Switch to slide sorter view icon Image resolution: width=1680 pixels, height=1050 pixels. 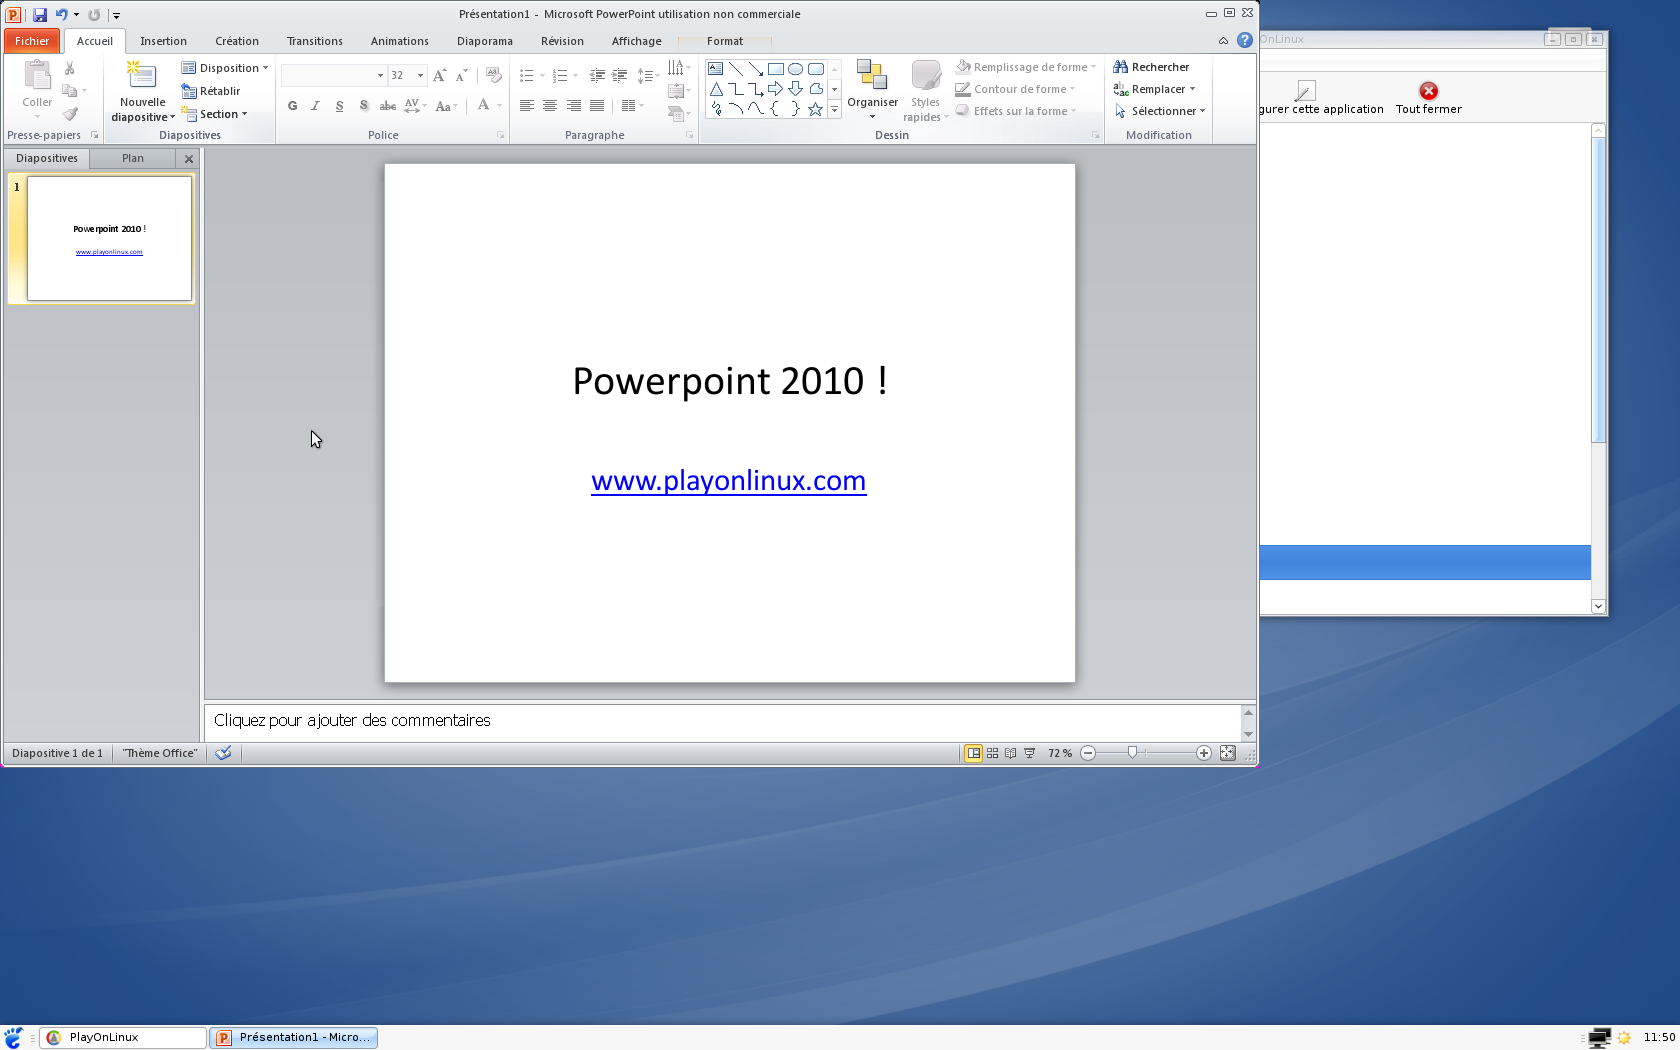[992, 753]
